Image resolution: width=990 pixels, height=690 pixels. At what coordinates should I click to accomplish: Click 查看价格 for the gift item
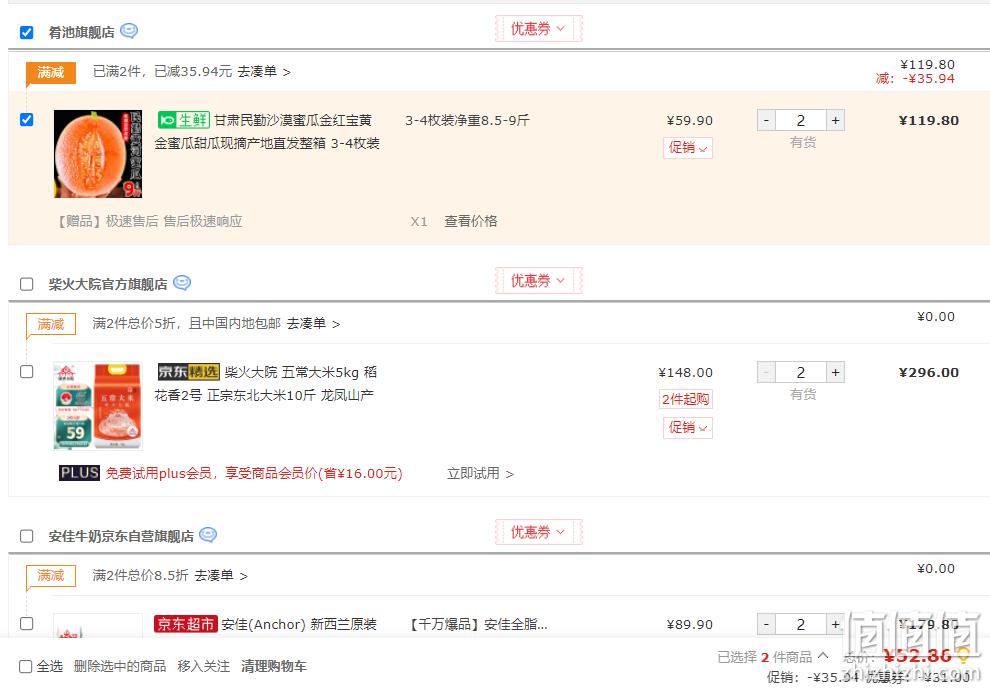click(x=470, y=221)
